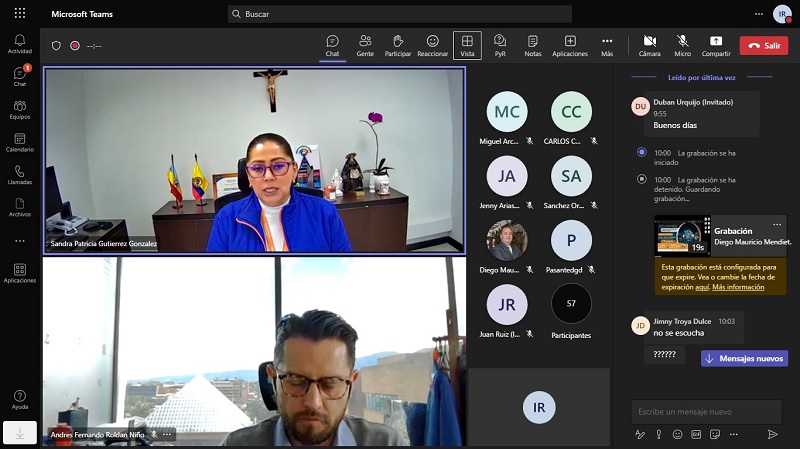Jump to Mensajes nuevos

click(744, 358)
